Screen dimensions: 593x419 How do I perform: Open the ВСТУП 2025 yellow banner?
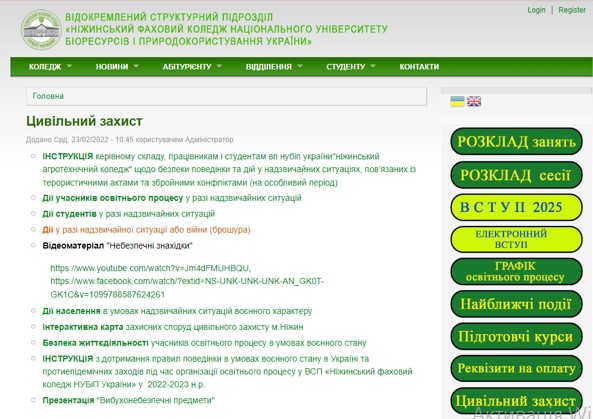[x=516, y=207]
